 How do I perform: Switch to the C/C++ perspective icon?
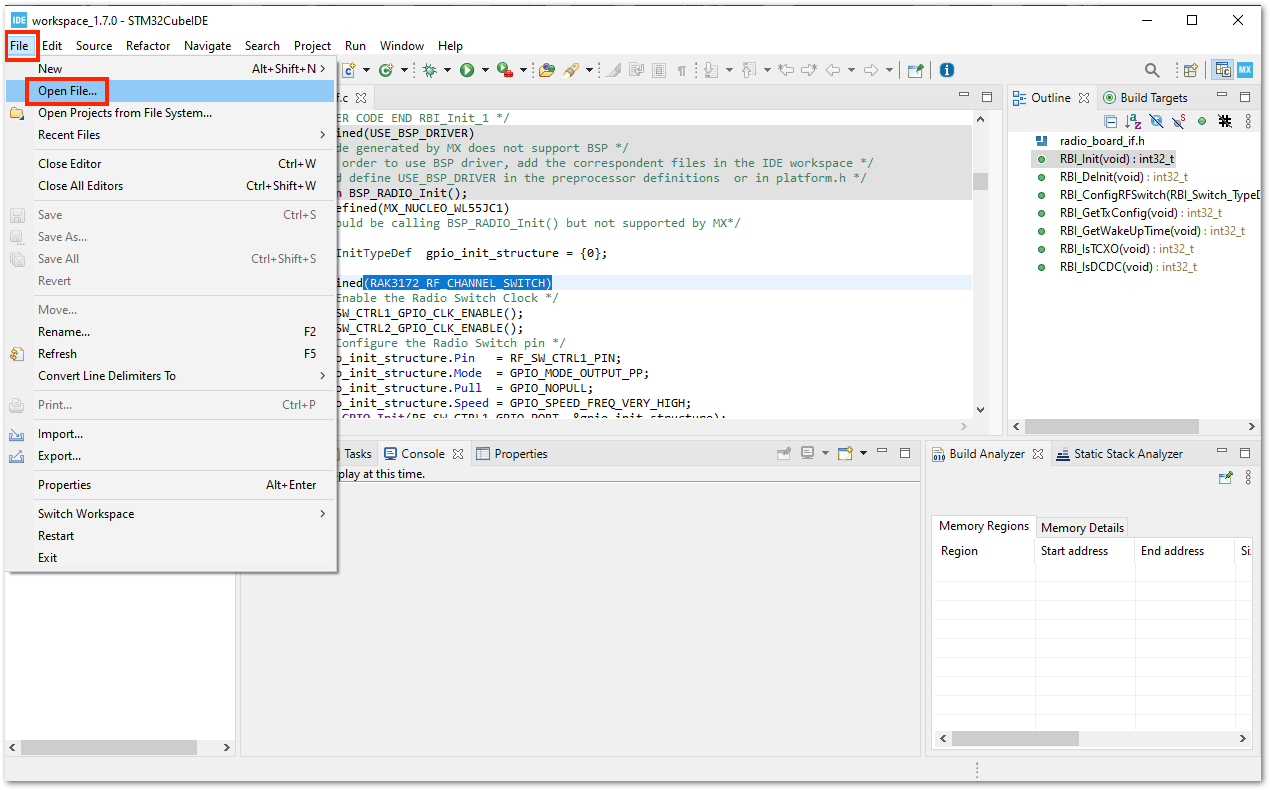tap(1222, 70)
